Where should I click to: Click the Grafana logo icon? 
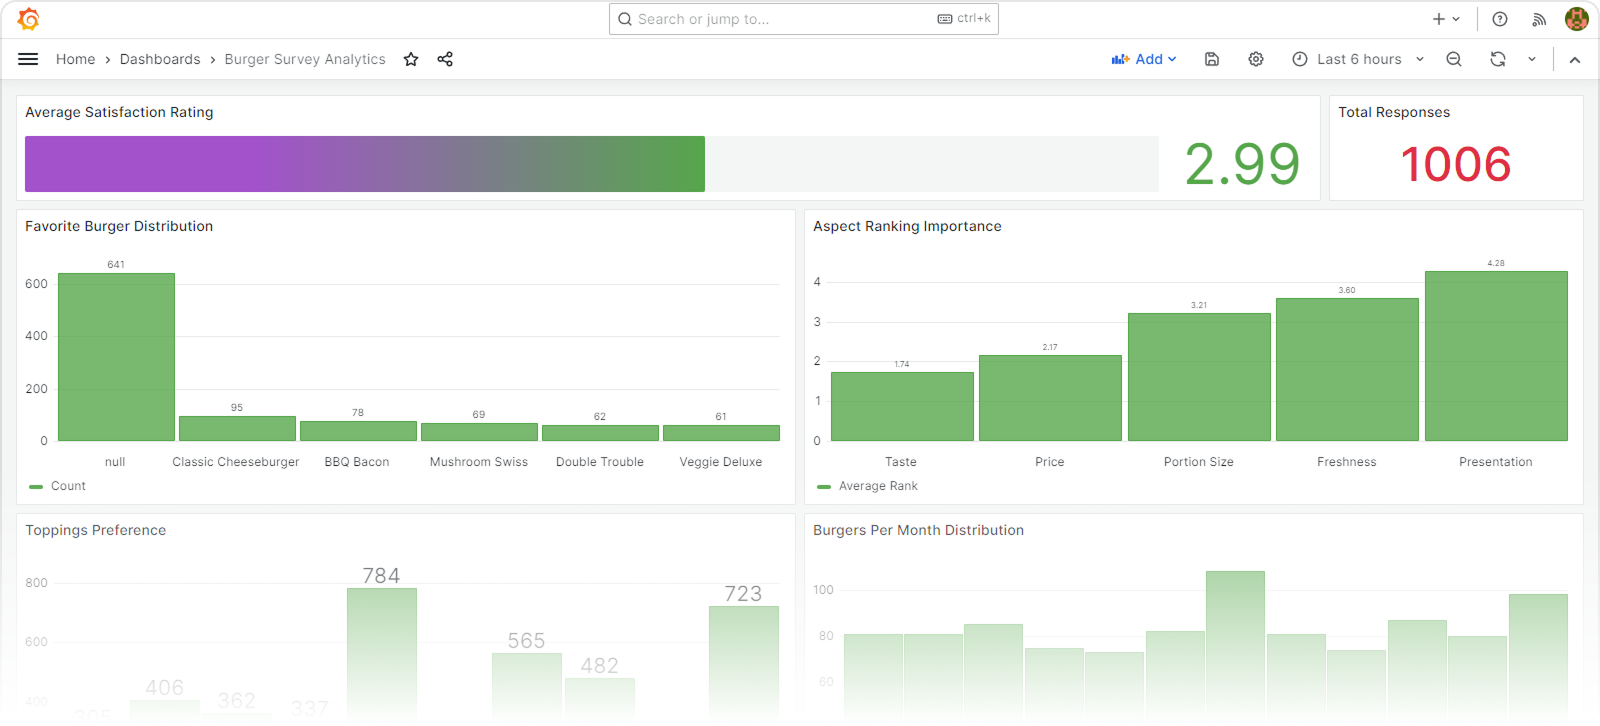[29, 19]
